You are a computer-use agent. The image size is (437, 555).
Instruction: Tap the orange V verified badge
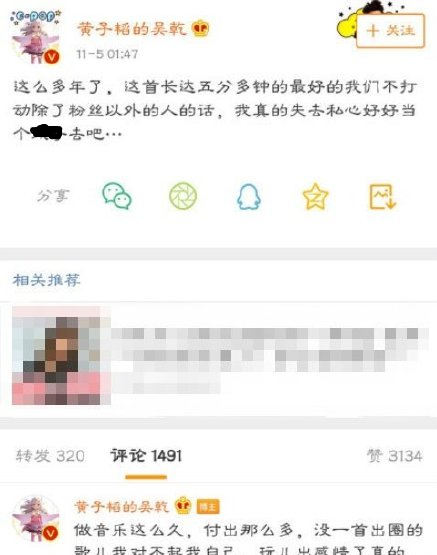click(x=52, y=57)
